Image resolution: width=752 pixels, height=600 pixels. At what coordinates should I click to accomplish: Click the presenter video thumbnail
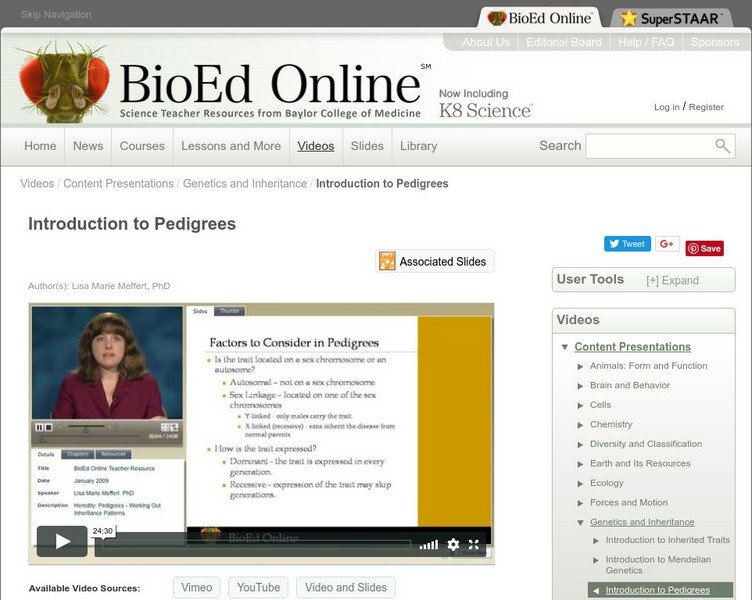click(x=107, y=363)
